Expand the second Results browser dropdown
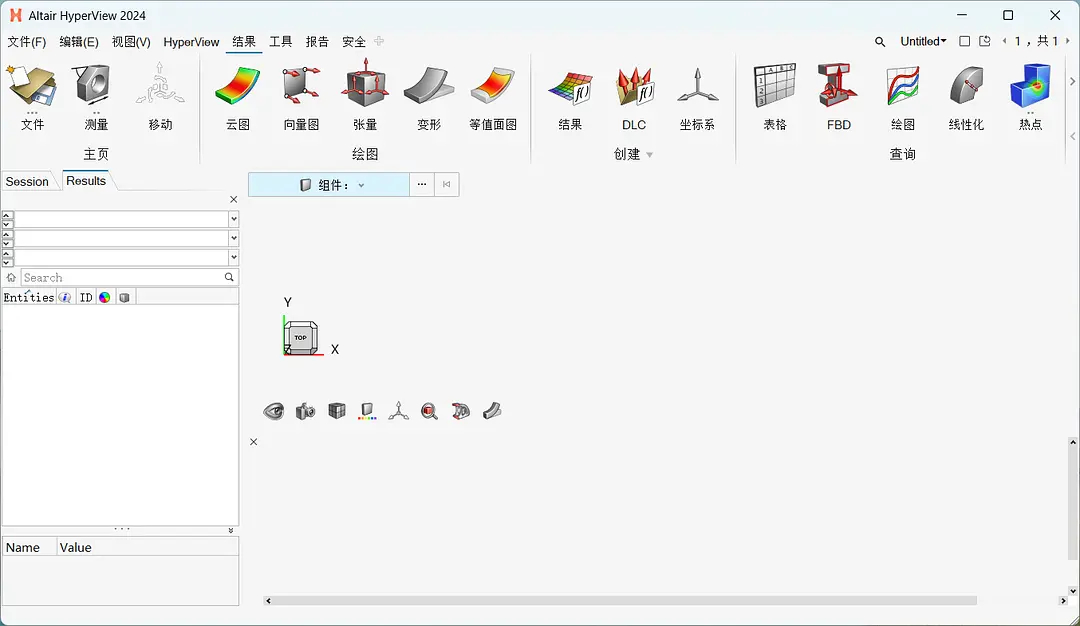Viewport: 1080px width, 626px height. coord(233,238)
